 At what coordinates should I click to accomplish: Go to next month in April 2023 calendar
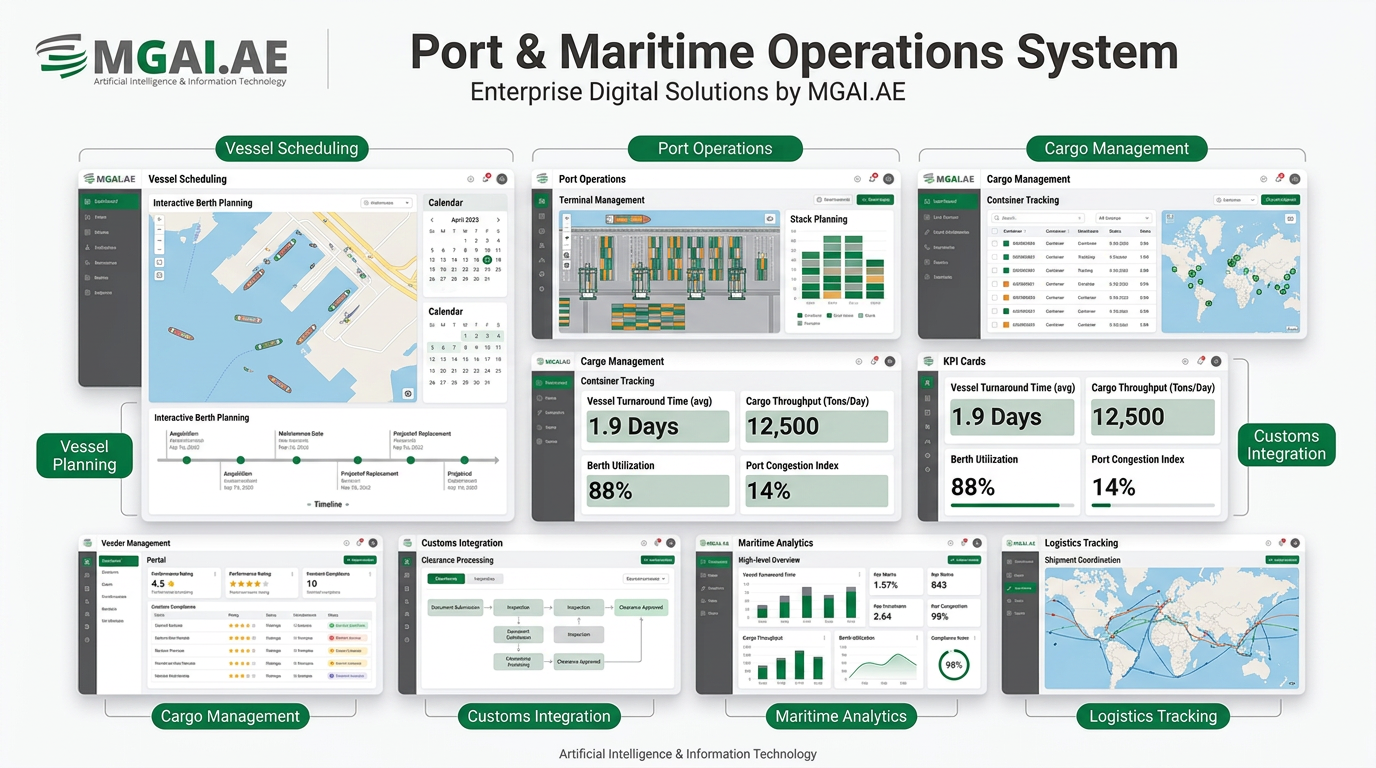(498, 220)
